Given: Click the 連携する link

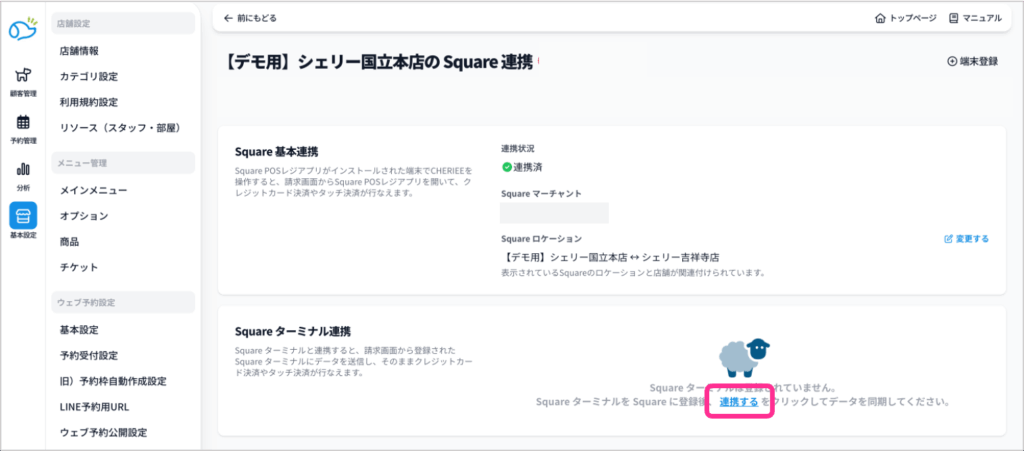Looking at the screenshot, I should point(738,401).
